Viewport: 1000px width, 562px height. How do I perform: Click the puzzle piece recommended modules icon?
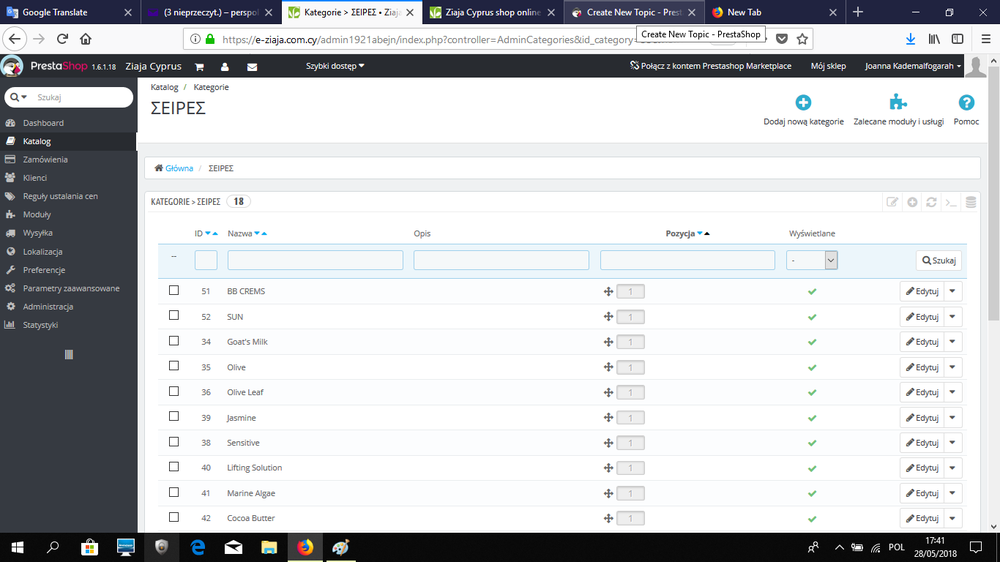pos(898,103)
